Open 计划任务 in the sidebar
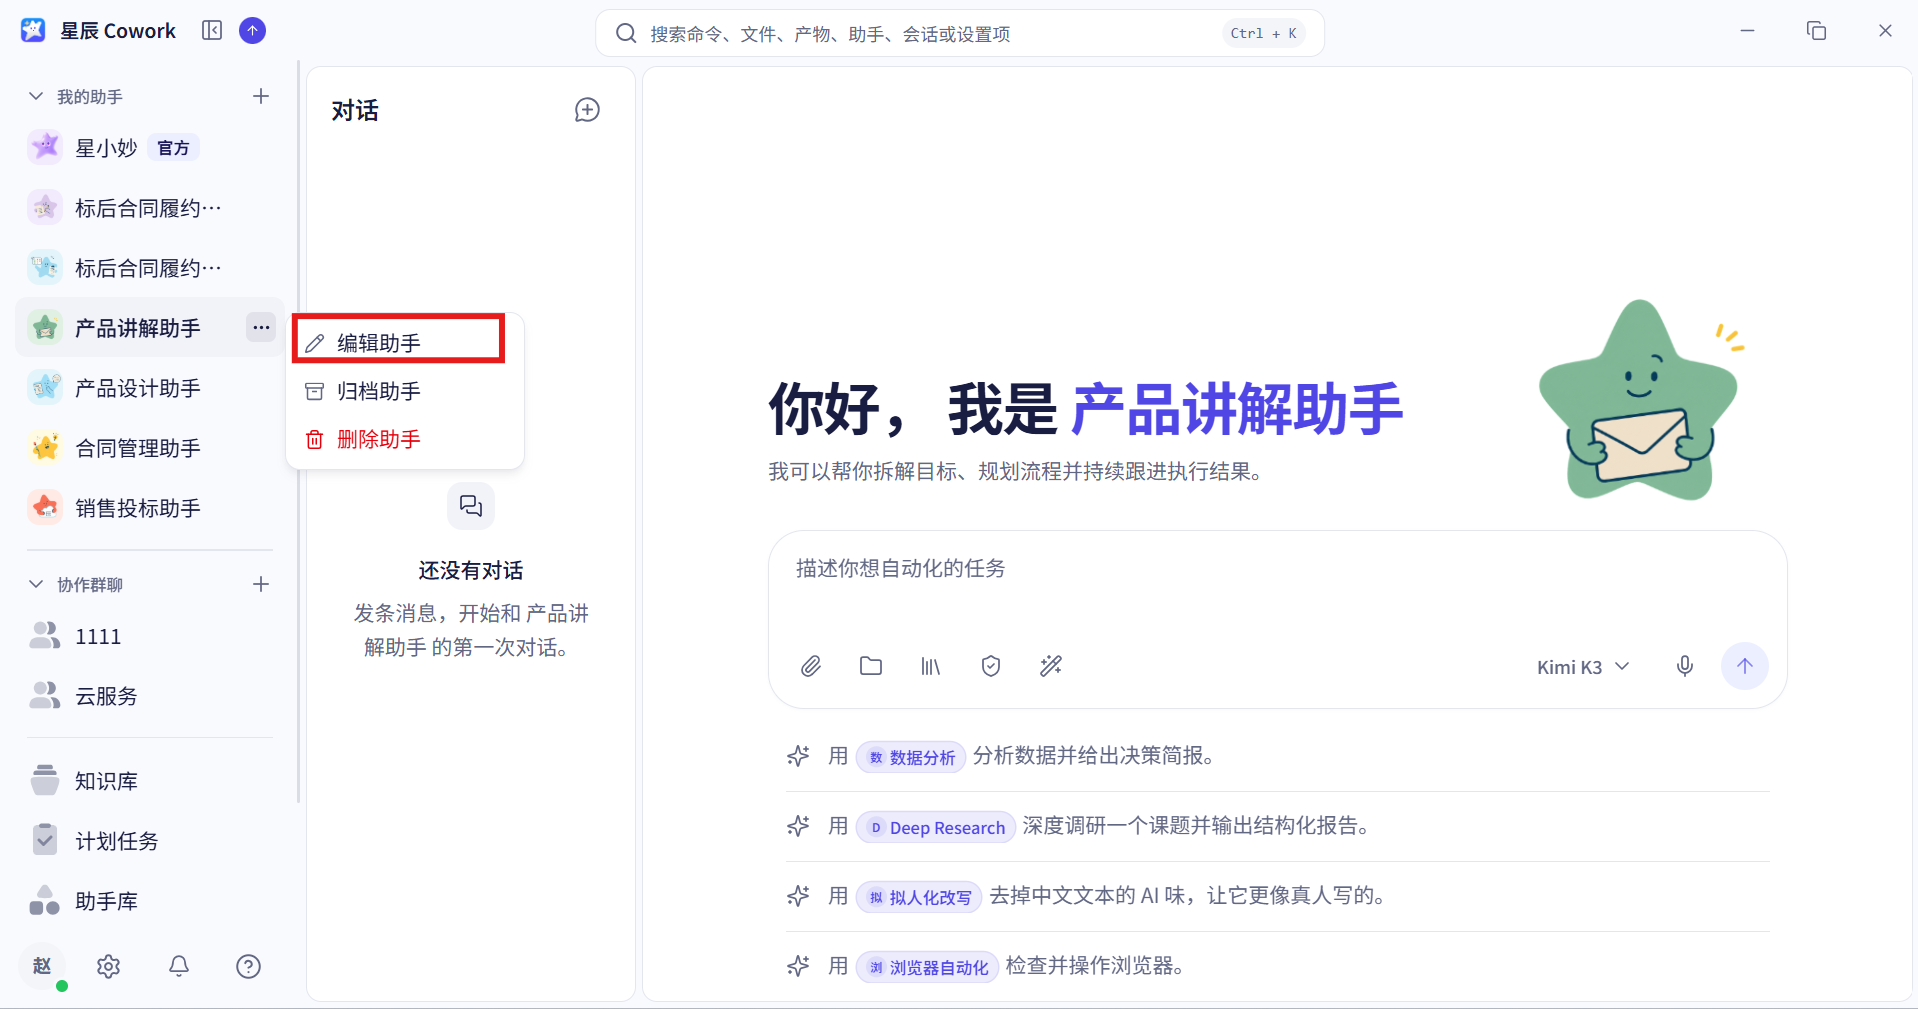The image size is (1918, 1009). 150,841
